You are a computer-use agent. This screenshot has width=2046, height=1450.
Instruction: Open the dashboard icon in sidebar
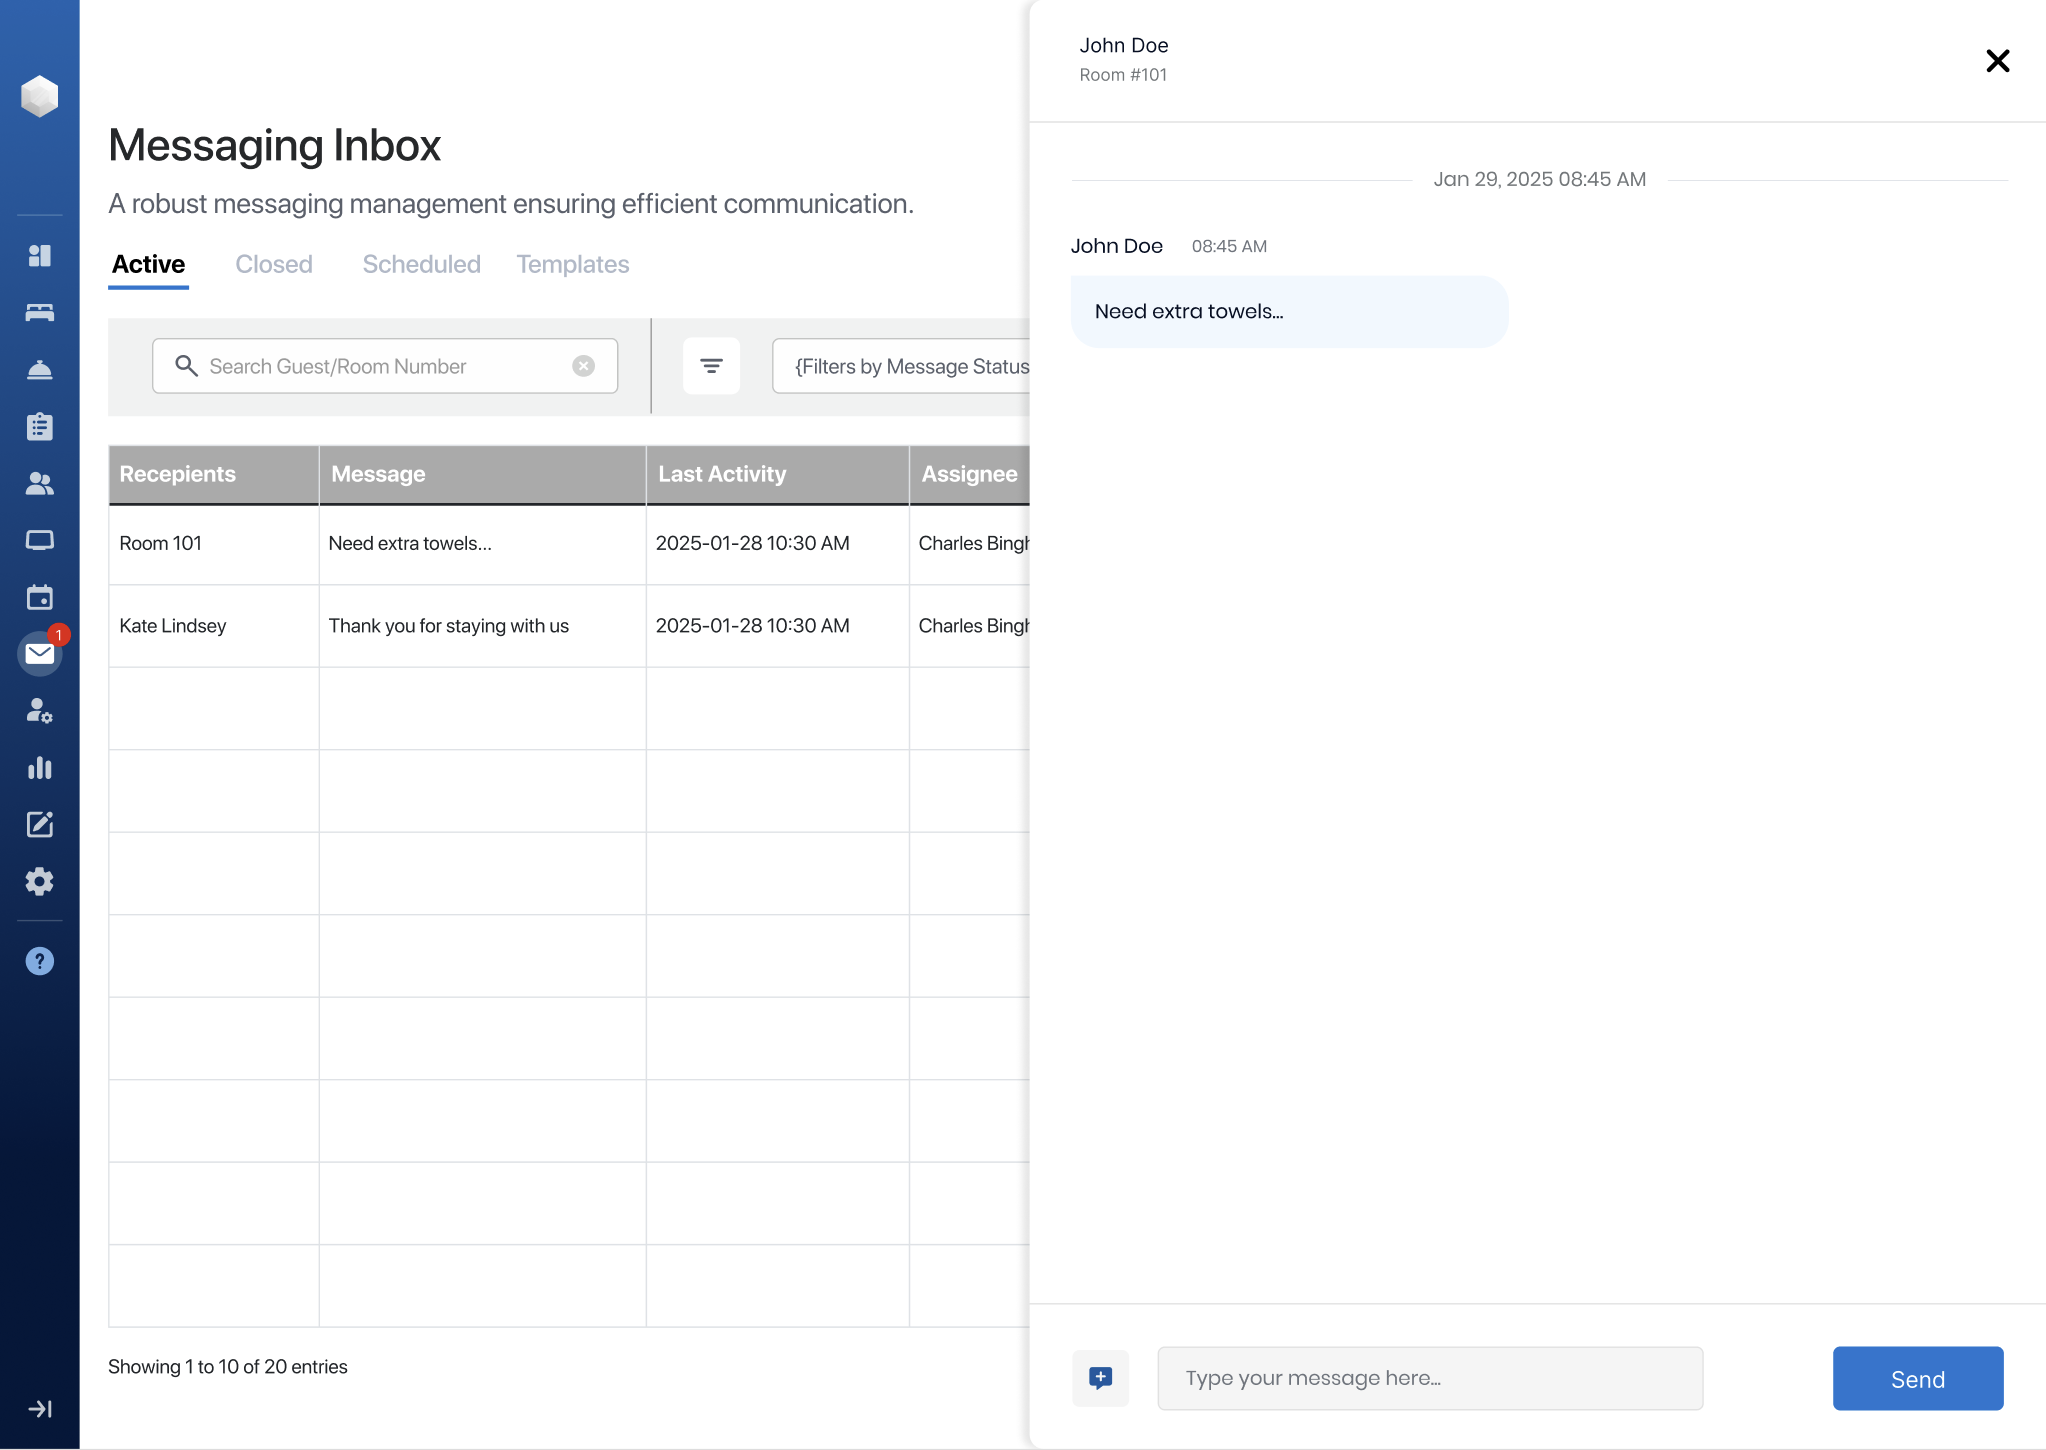[x=40, y=256]
